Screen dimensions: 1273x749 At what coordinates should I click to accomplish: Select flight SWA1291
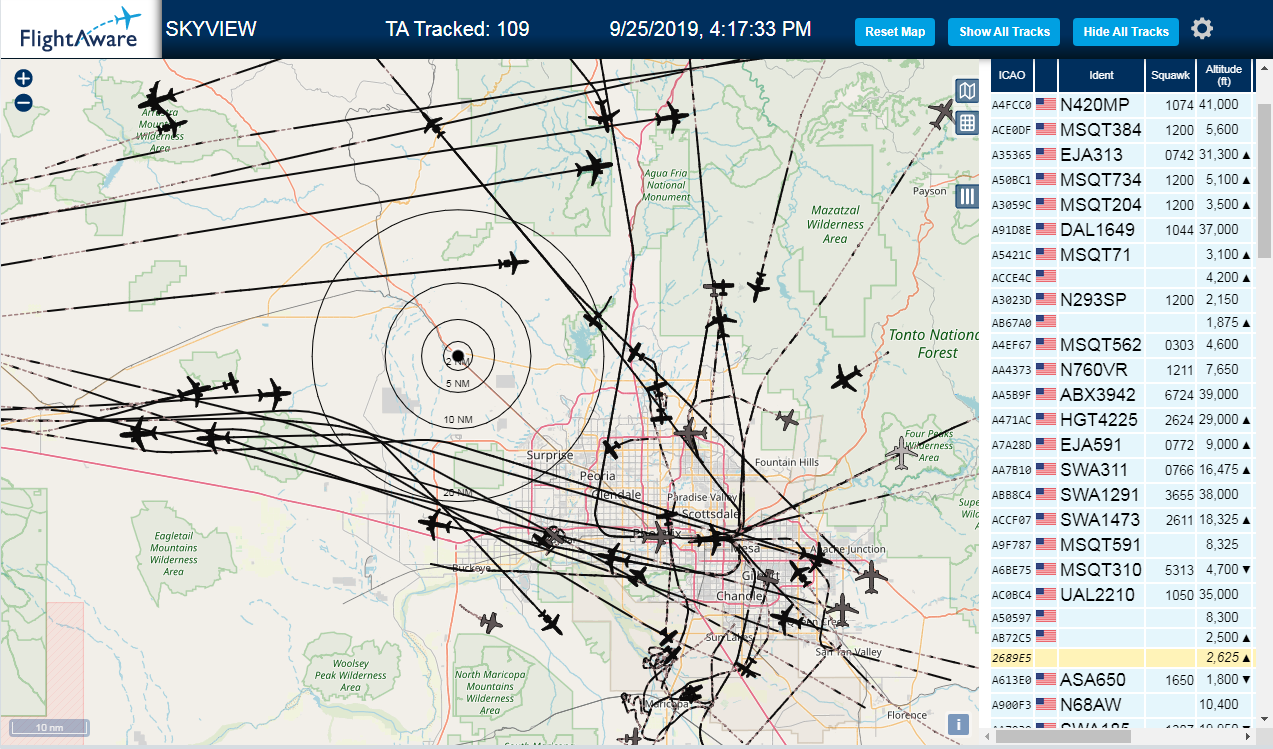tap(1120, 494)
